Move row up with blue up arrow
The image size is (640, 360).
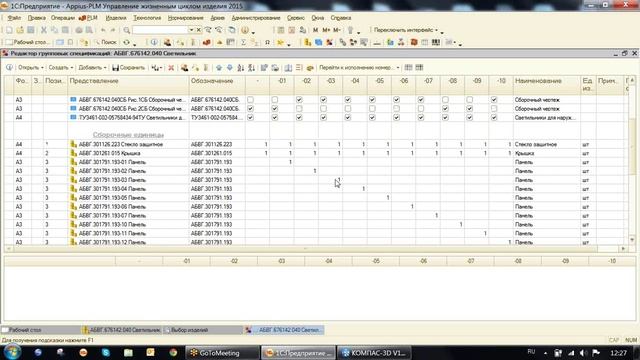pyautogui.click(x=219, y=68)
